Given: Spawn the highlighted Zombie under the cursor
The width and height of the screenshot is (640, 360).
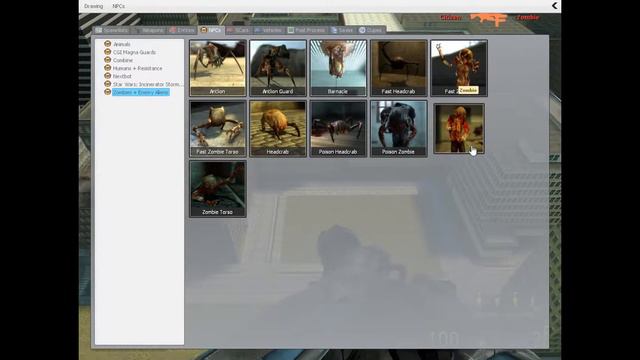Looking at the screenshot, I should pos(459,128).
